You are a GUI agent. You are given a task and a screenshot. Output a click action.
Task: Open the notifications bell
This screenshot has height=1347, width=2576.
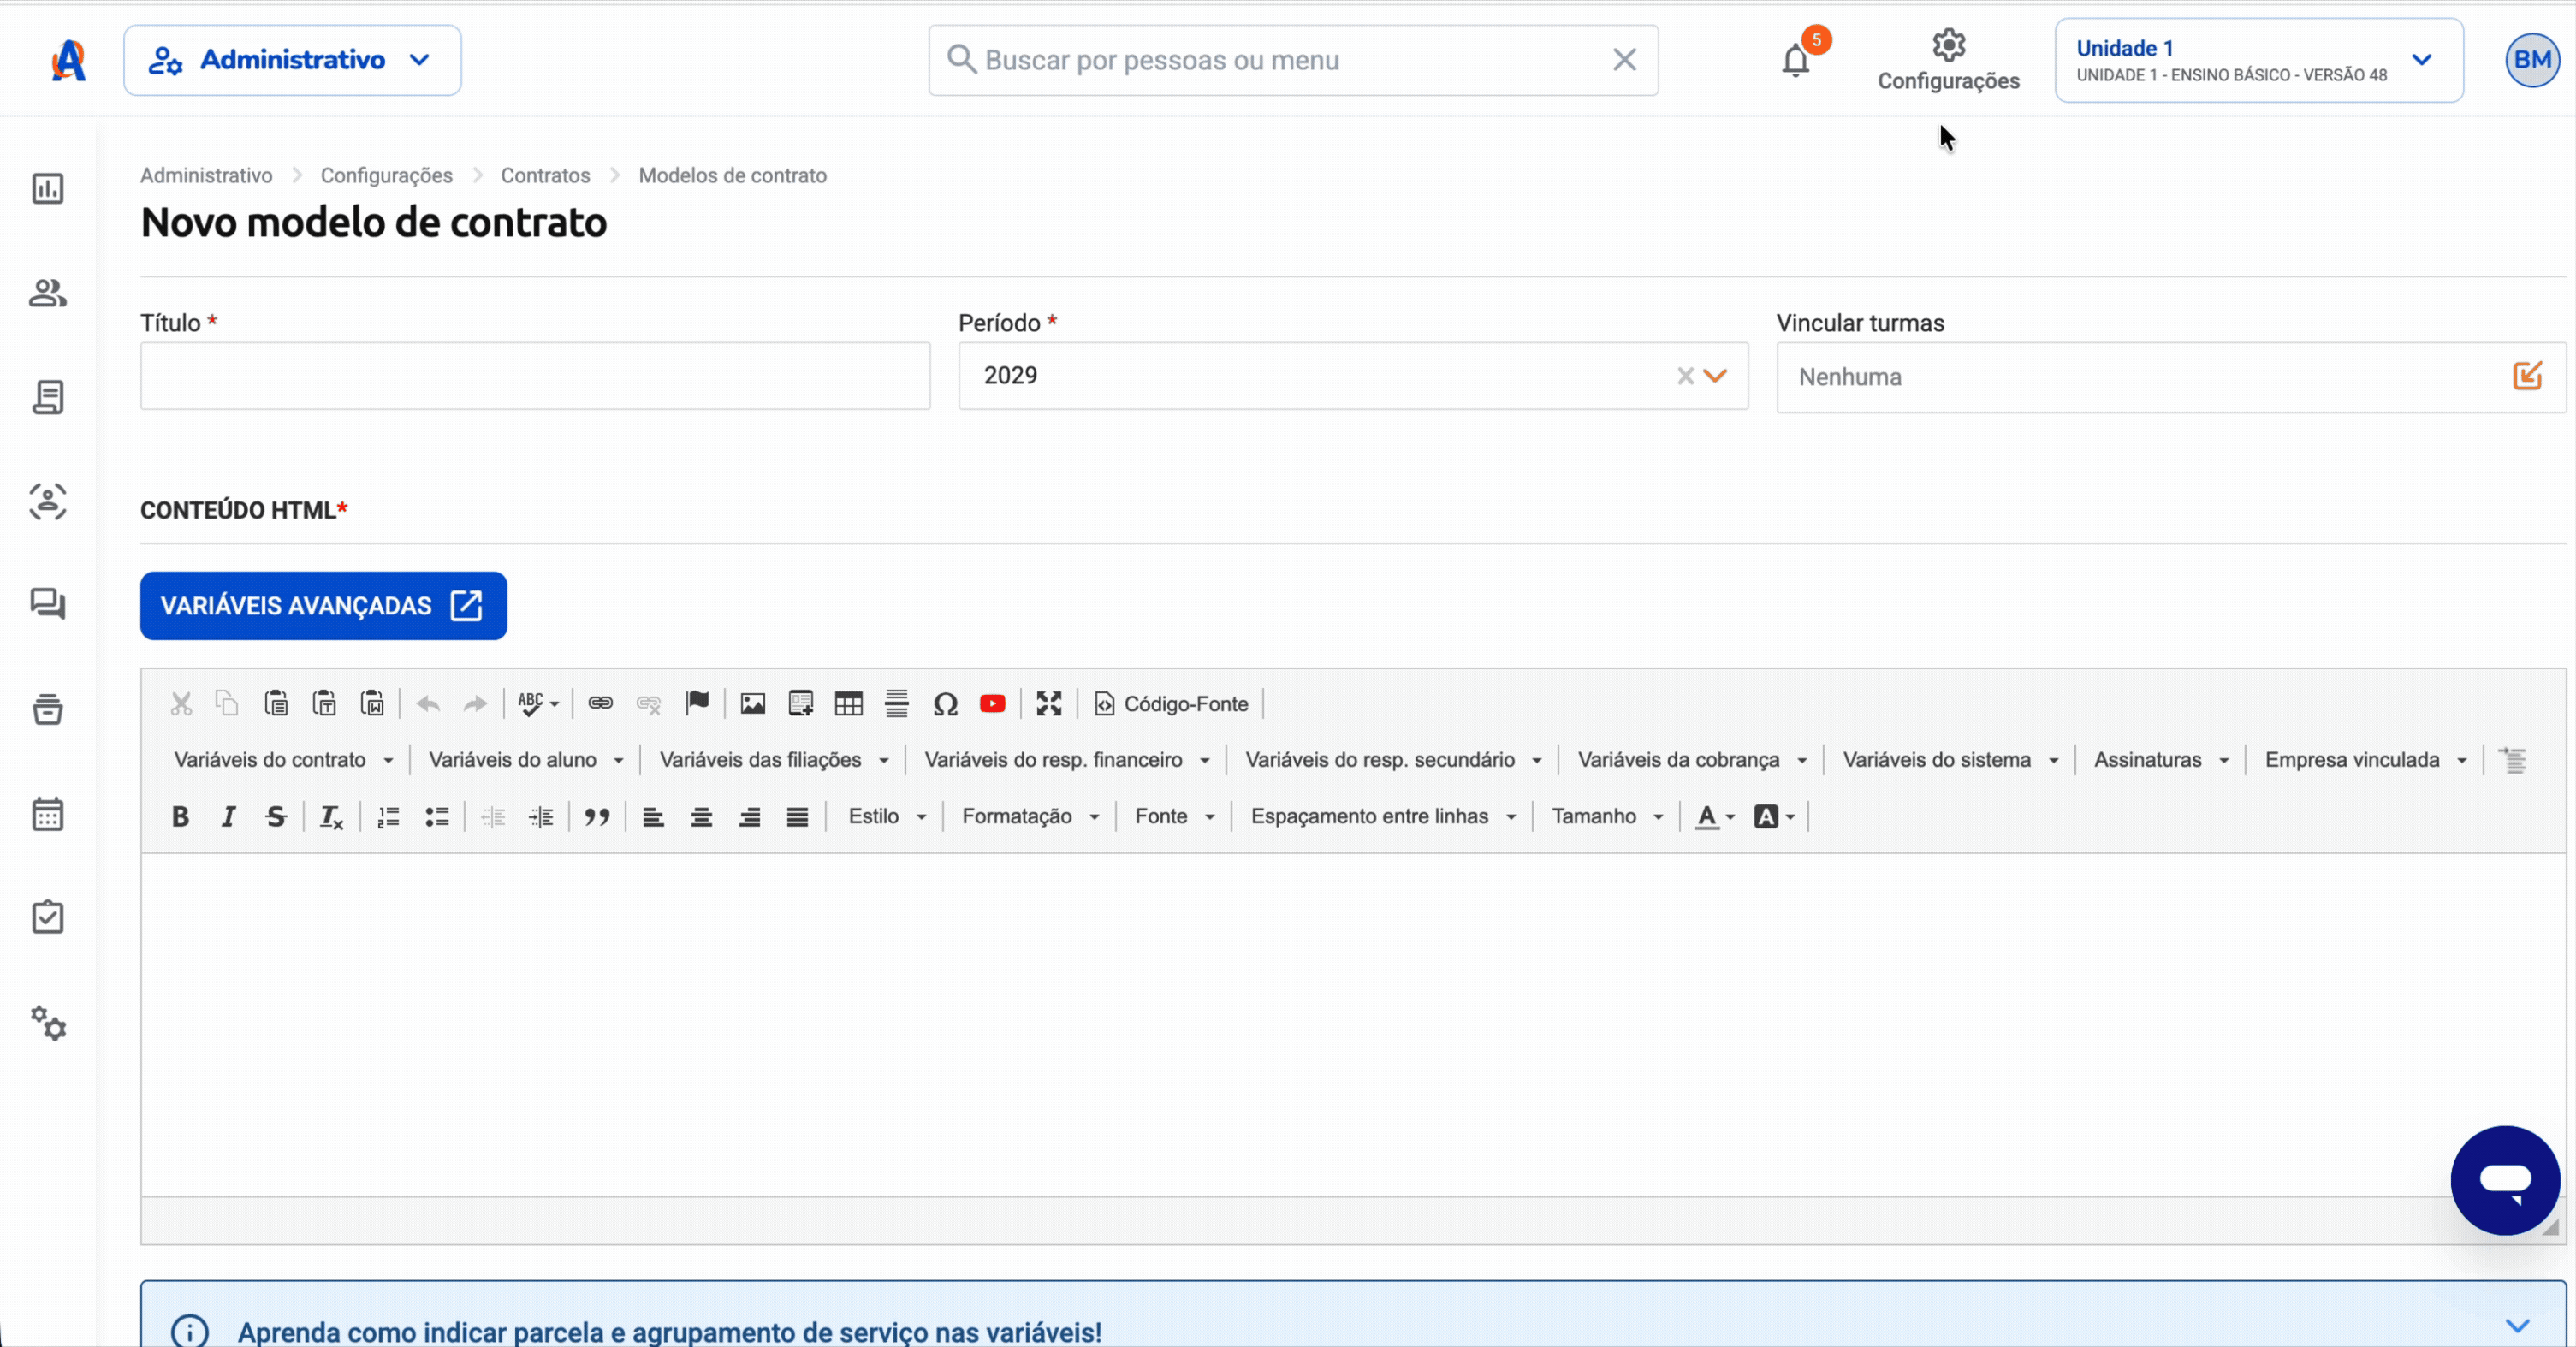[x=1796, y=61]
